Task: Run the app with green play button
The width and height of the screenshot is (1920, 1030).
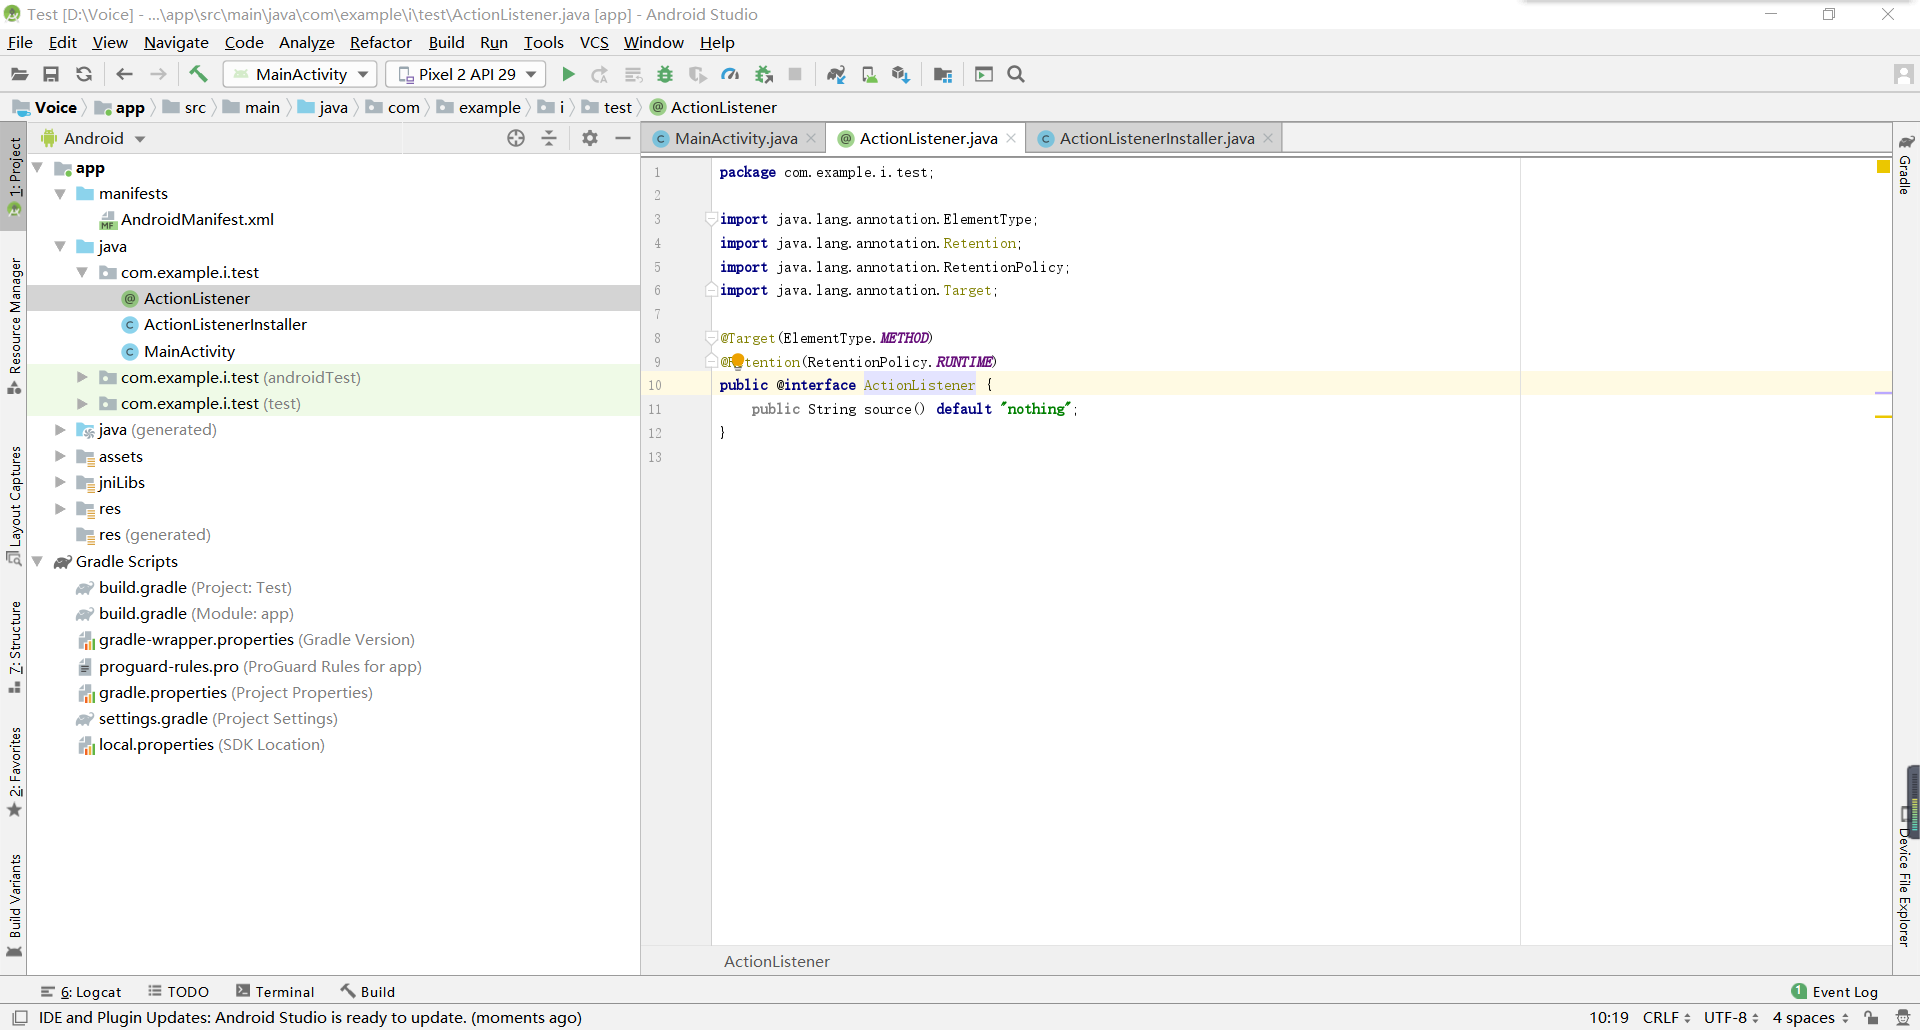Action: (568, 74)
